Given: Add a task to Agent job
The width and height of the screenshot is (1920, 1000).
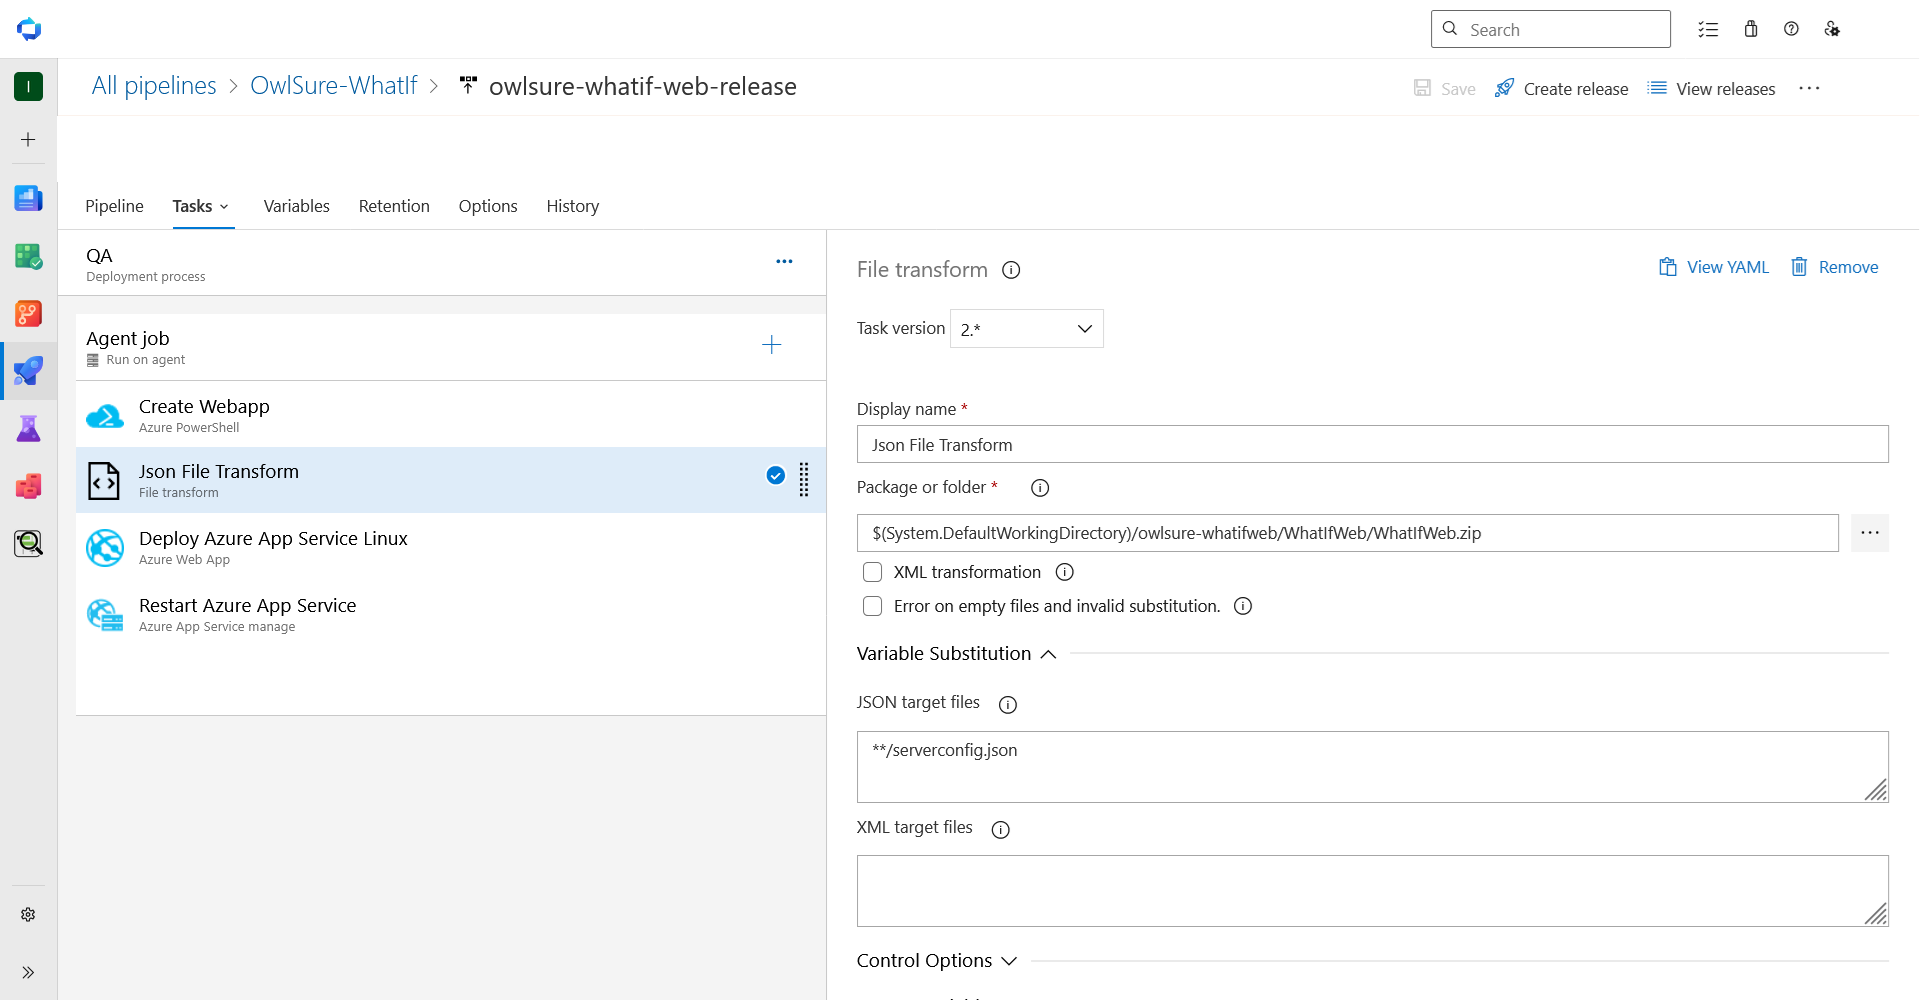Looking at the screenshot, I should 771,345.
